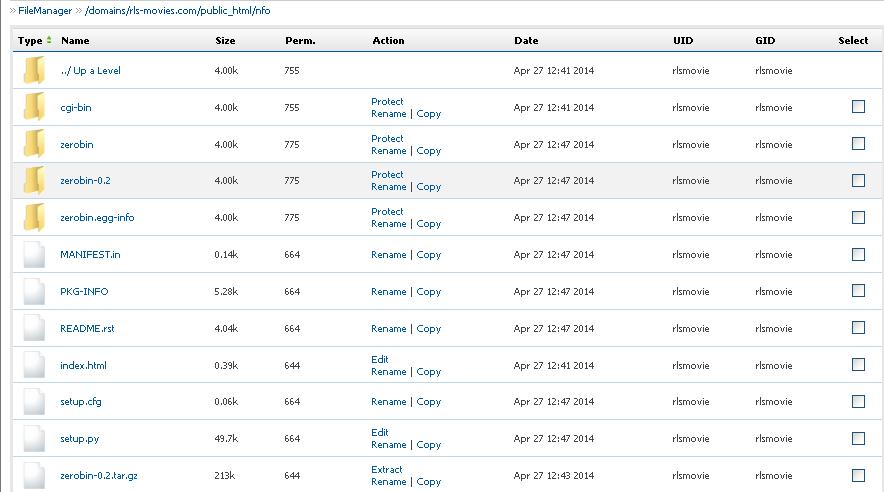
Task: Click the zerobin folder icon
Action: 34,144
